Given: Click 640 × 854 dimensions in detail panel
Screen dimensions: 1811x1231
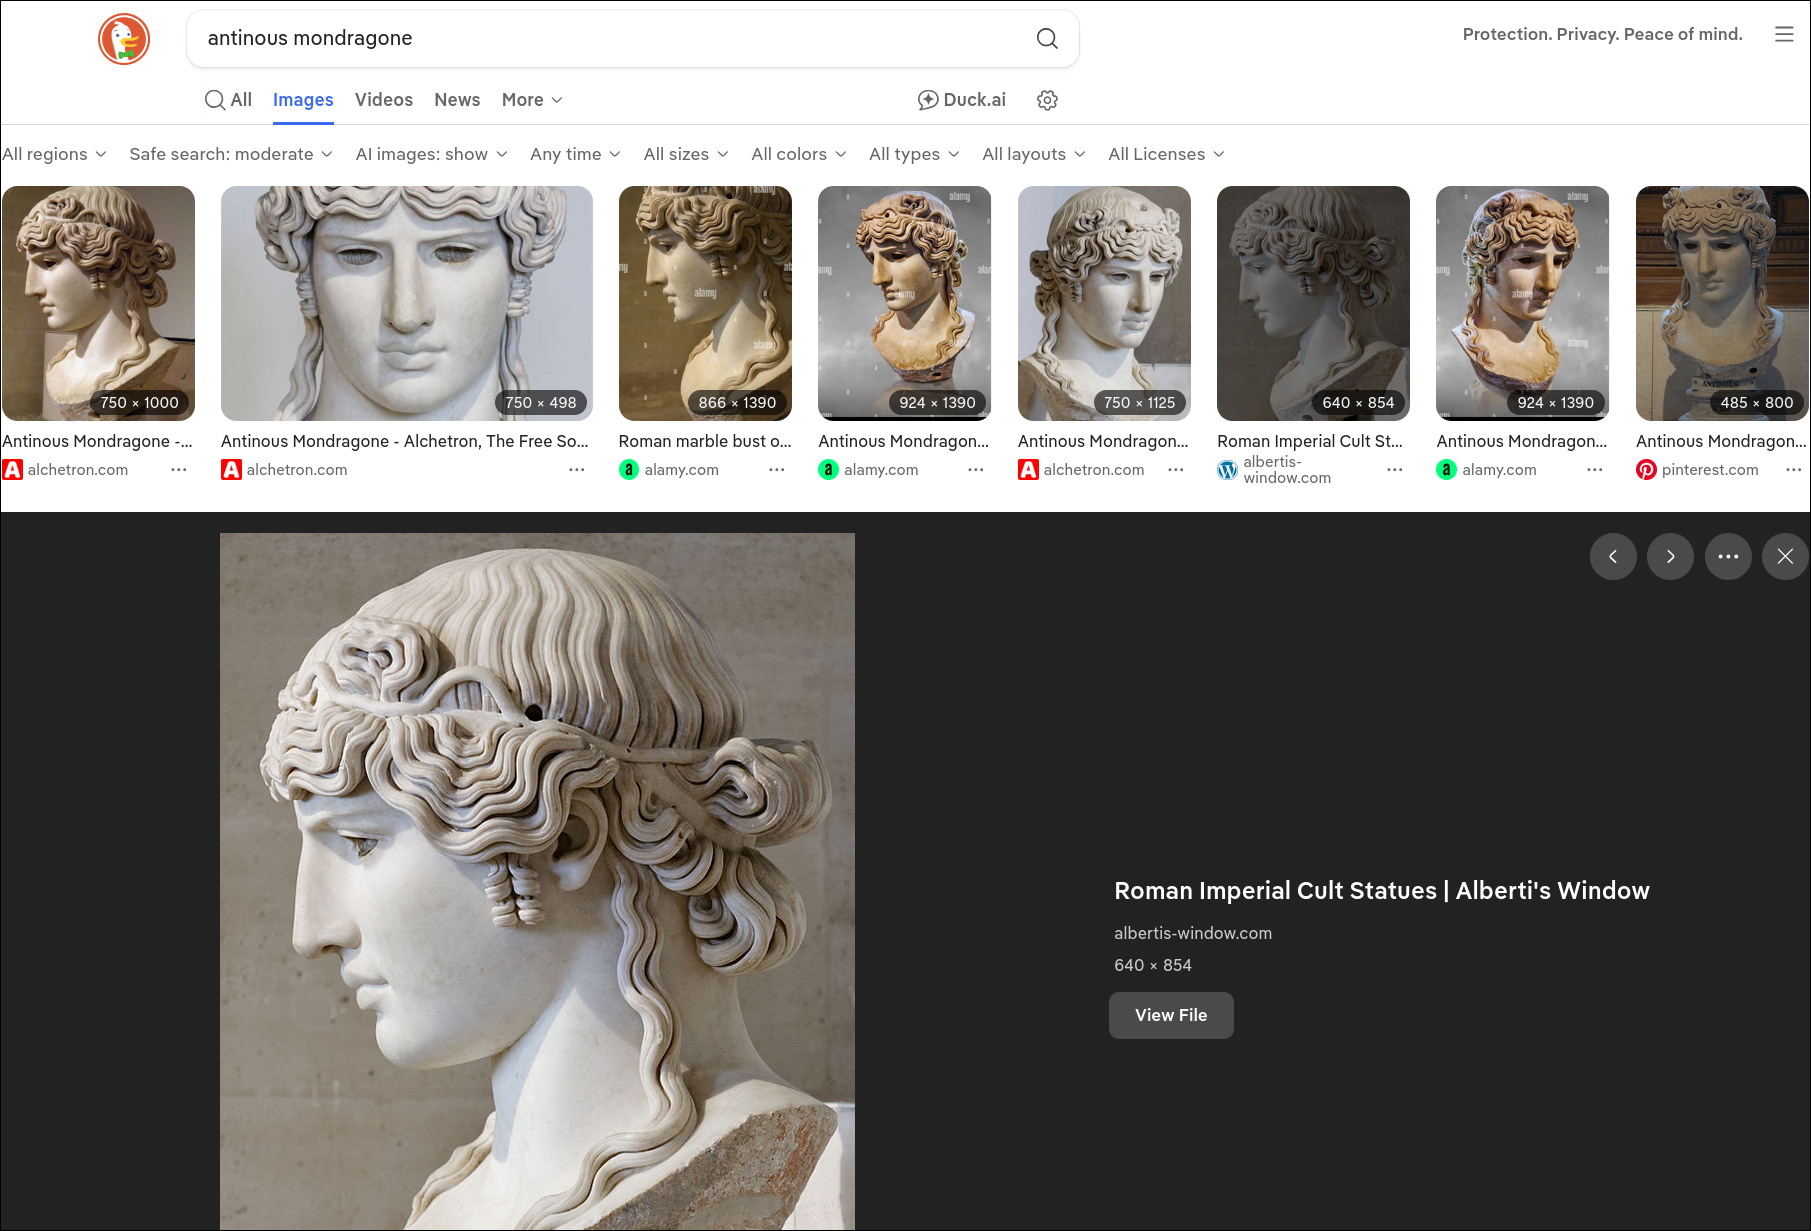Looking at the screenshot, I should pos(1153,965).
